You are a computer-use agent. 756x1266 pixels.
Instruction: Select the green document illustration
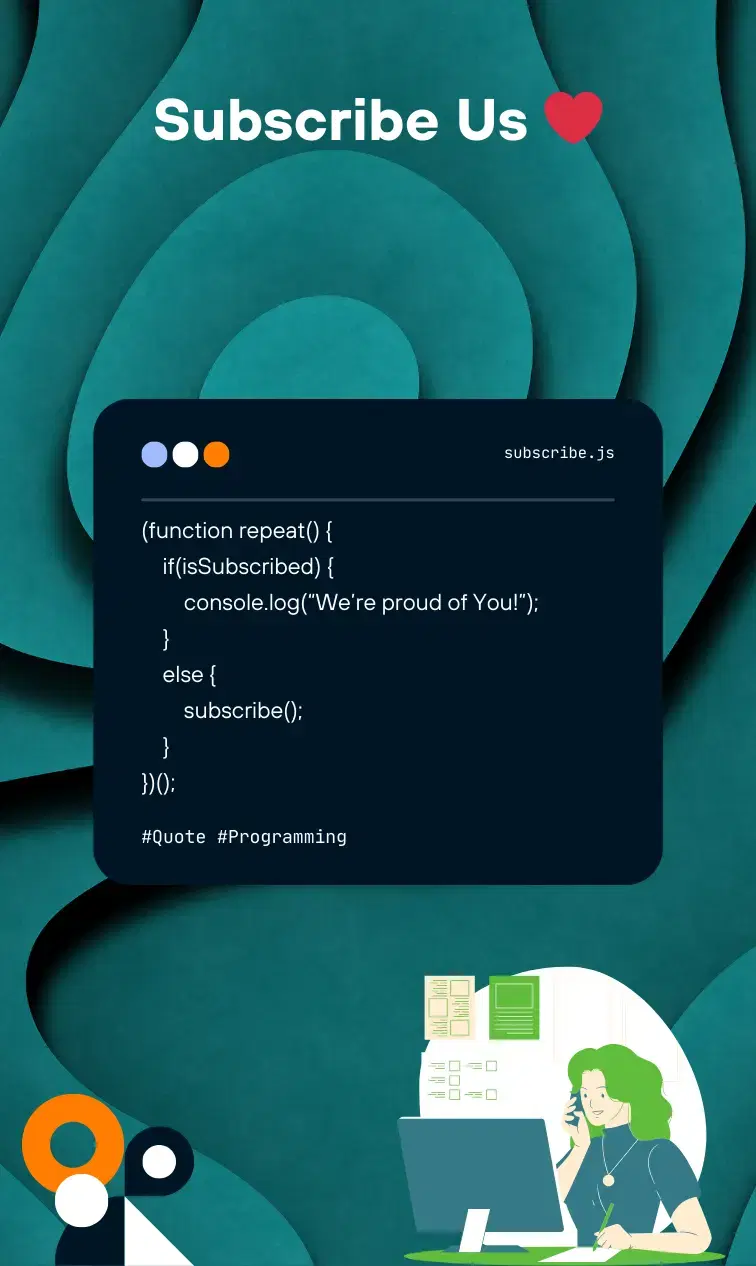pyautogui.click(x=514, y=1007)
